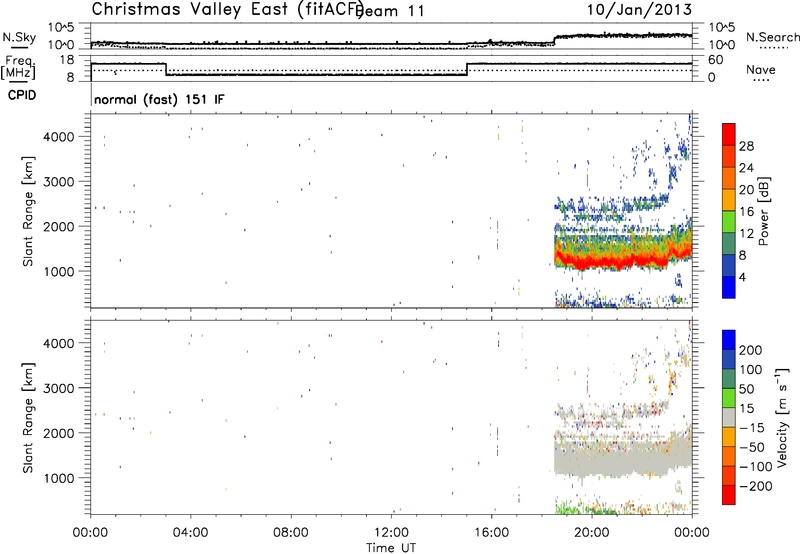The height and width of the screenshot is (554, 800).
Task: Click the 'Power [dB]' color bar label
Action: (763, 211)
